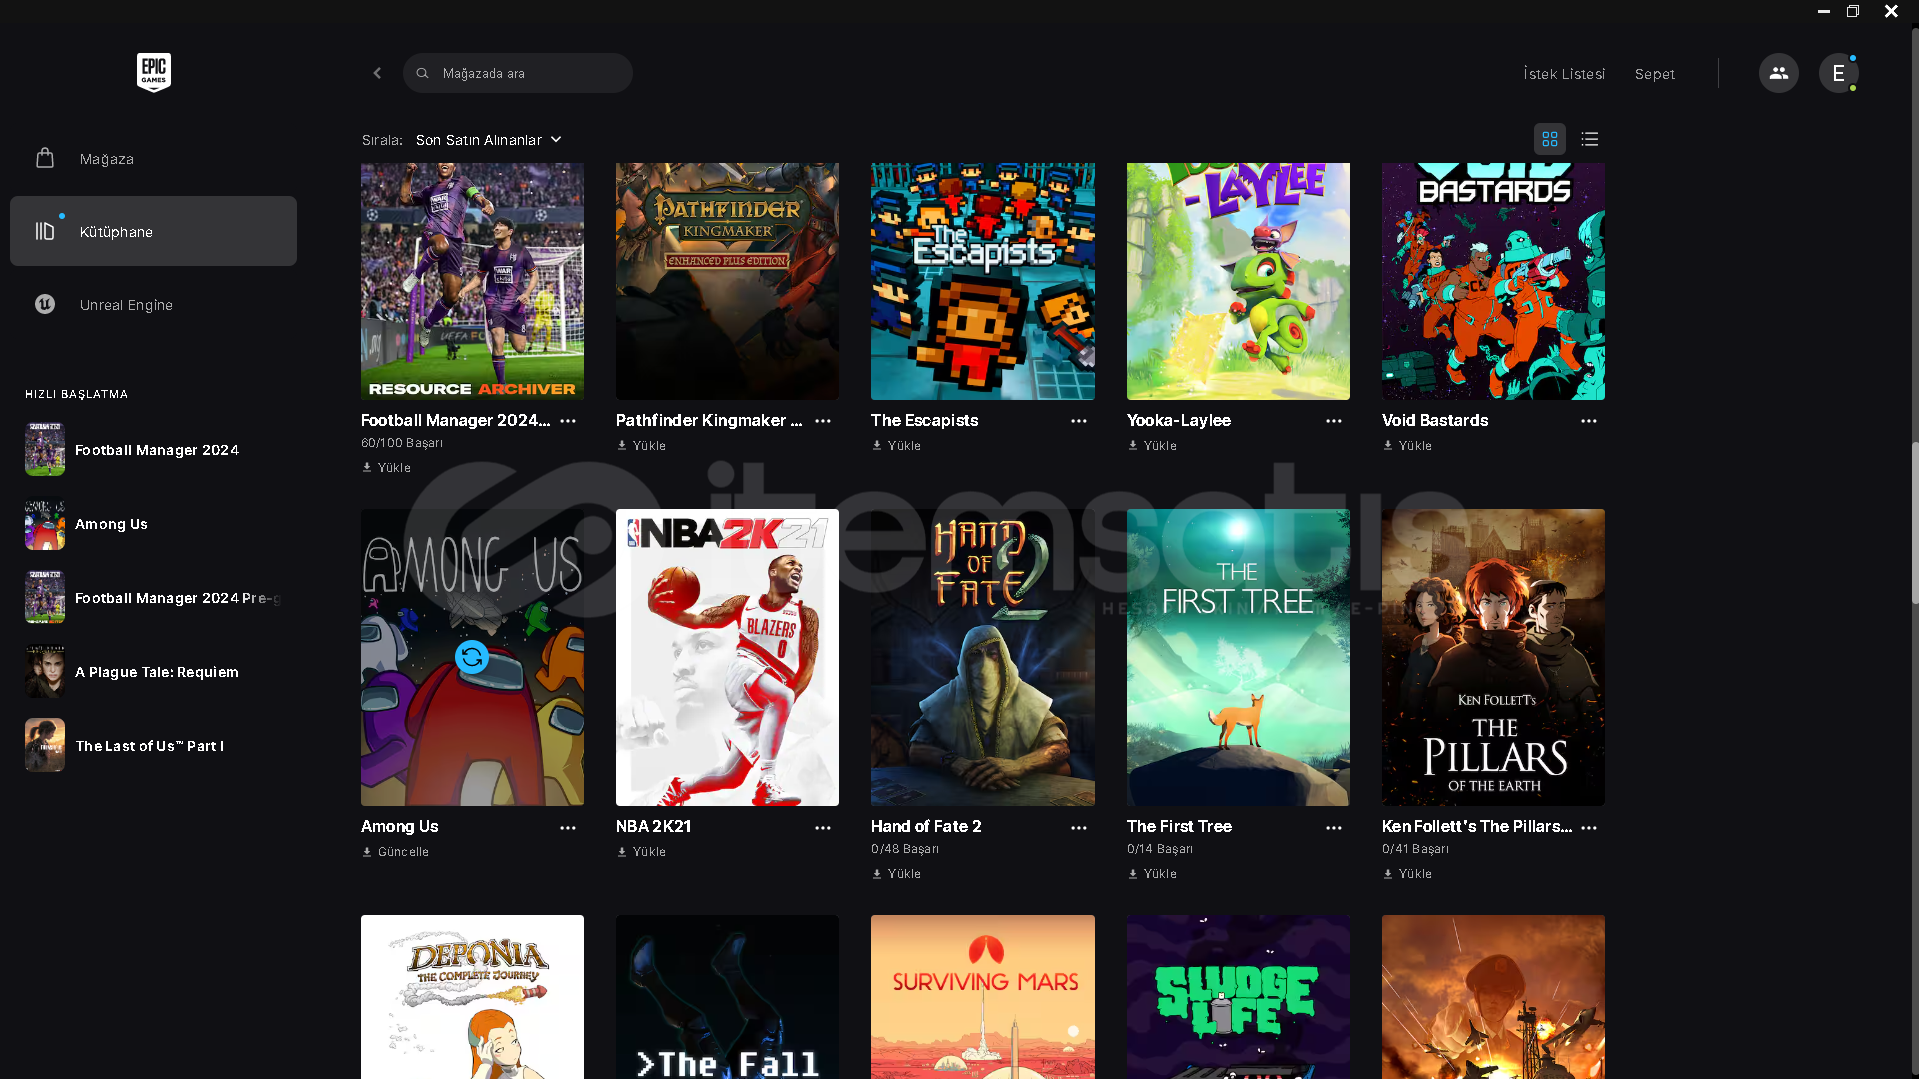Viewport: 1919px width, 1079px height.
Task: Click the 0/48 Başarı achievements text
Action: pos(905,849)
